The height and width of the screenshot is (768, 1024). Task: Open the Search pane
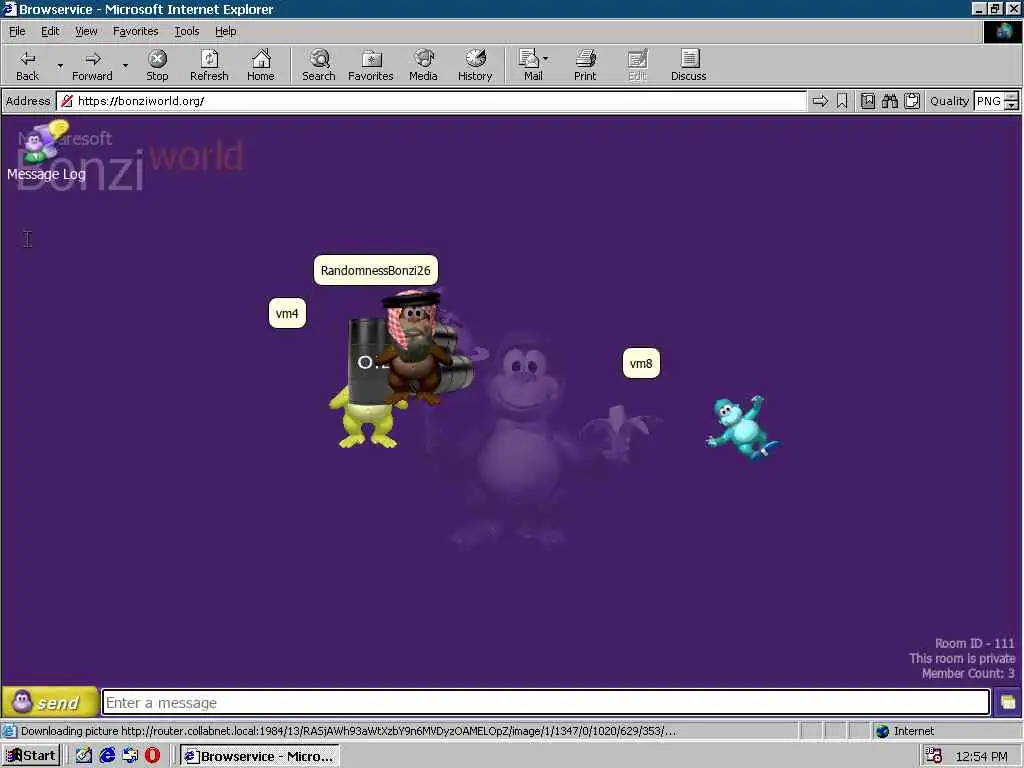pos(319,65)
